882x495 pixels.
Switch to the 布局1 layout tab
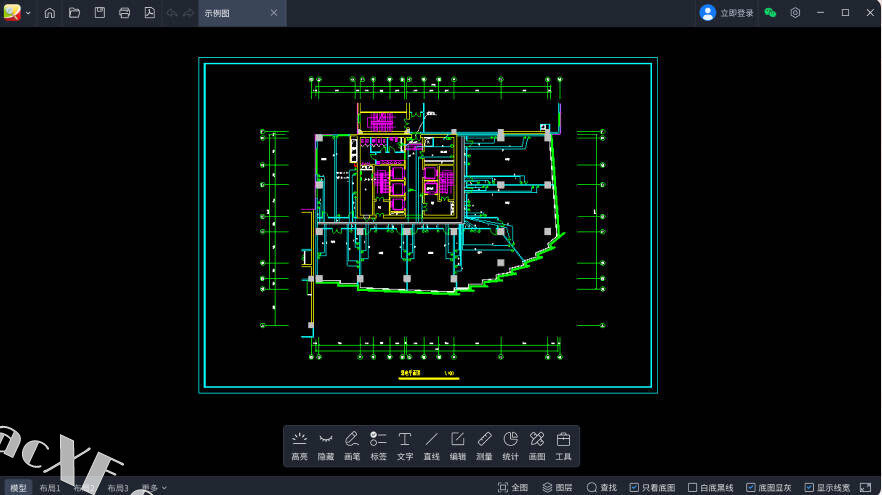point(50,488)
